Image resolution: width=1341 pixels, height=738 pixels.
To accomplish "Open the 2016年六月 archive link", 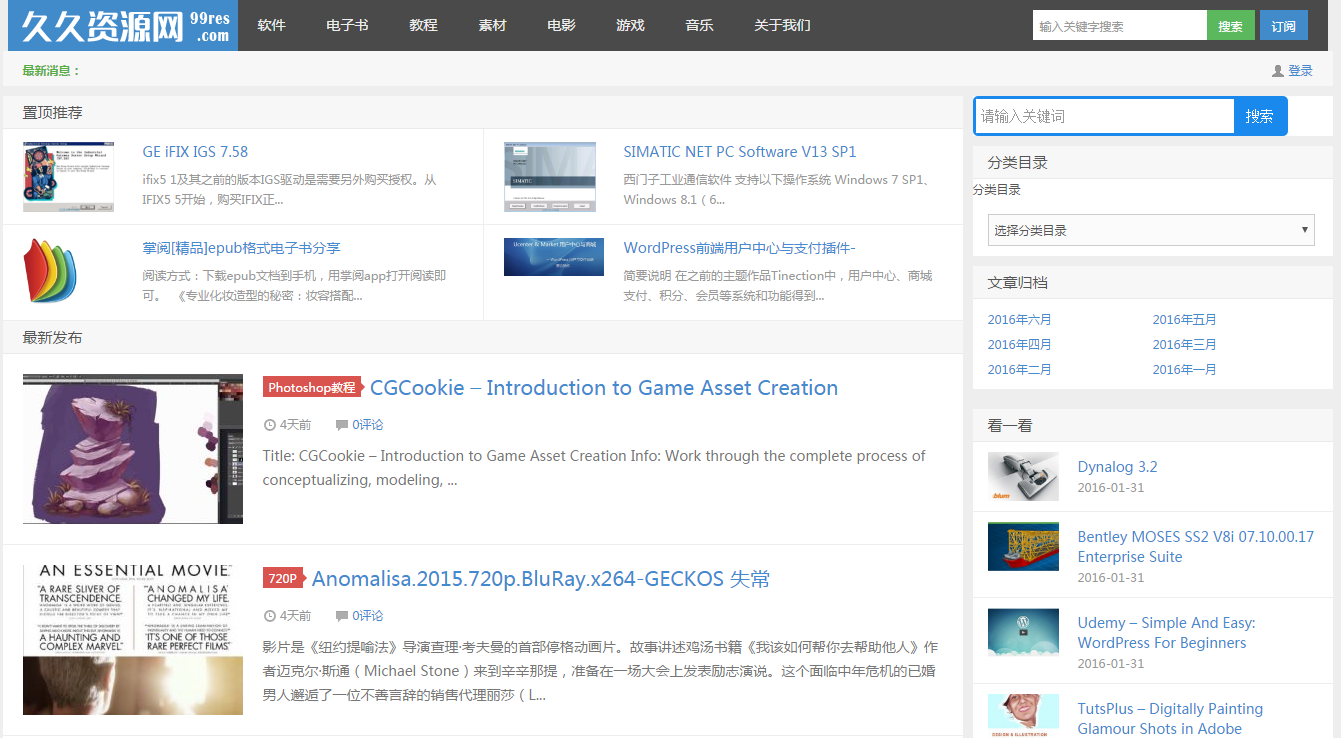I will (1019, 320).
